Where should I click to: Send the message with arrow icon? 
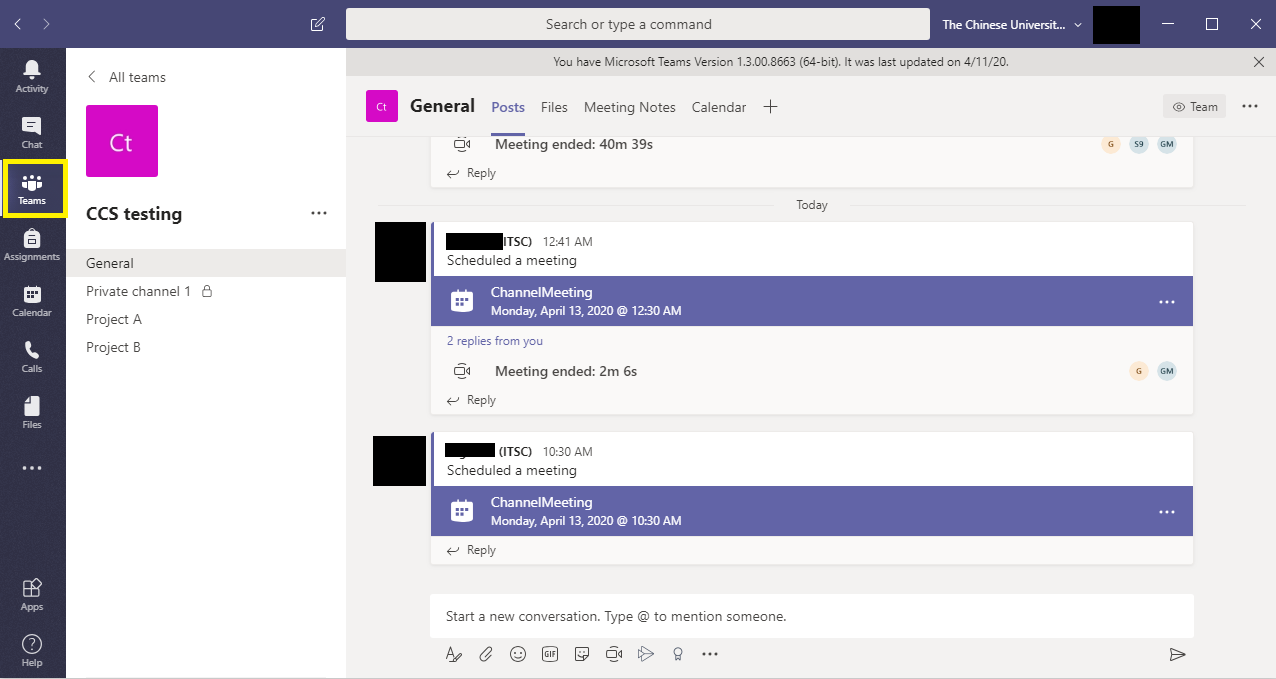click(1178, 654)
